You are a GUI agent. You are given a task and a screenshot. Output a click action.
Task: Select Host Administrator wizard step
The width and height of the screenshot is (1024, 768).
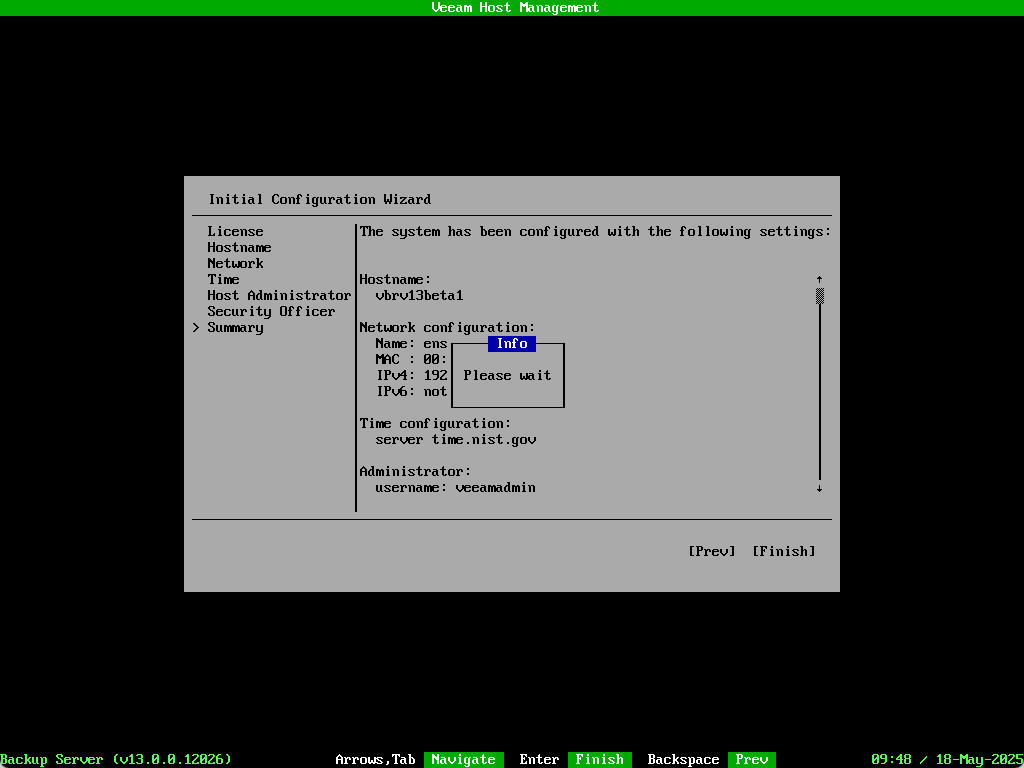pos(279,295)
